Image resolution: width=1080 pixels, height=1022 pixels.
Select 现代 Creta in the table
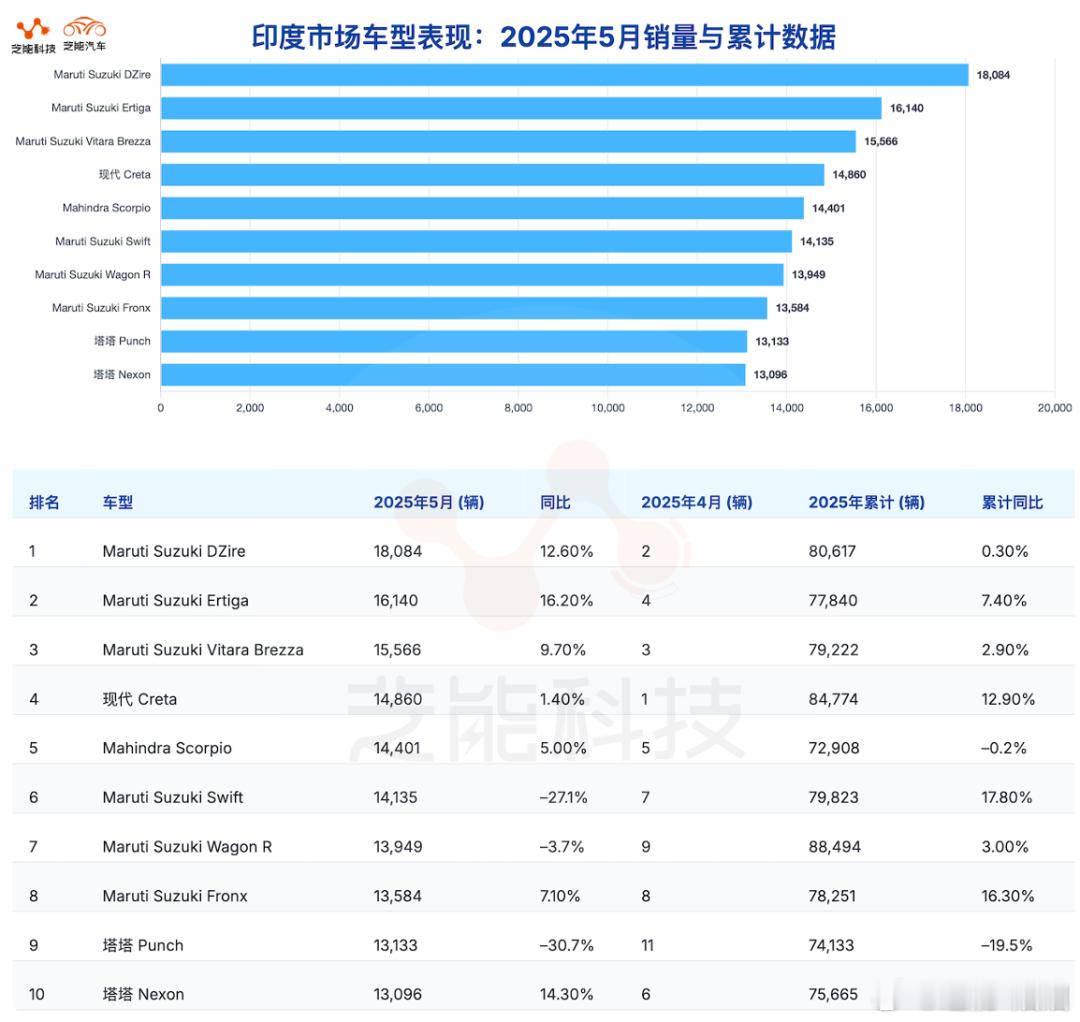pyautogui.click(x=140, y=699)
